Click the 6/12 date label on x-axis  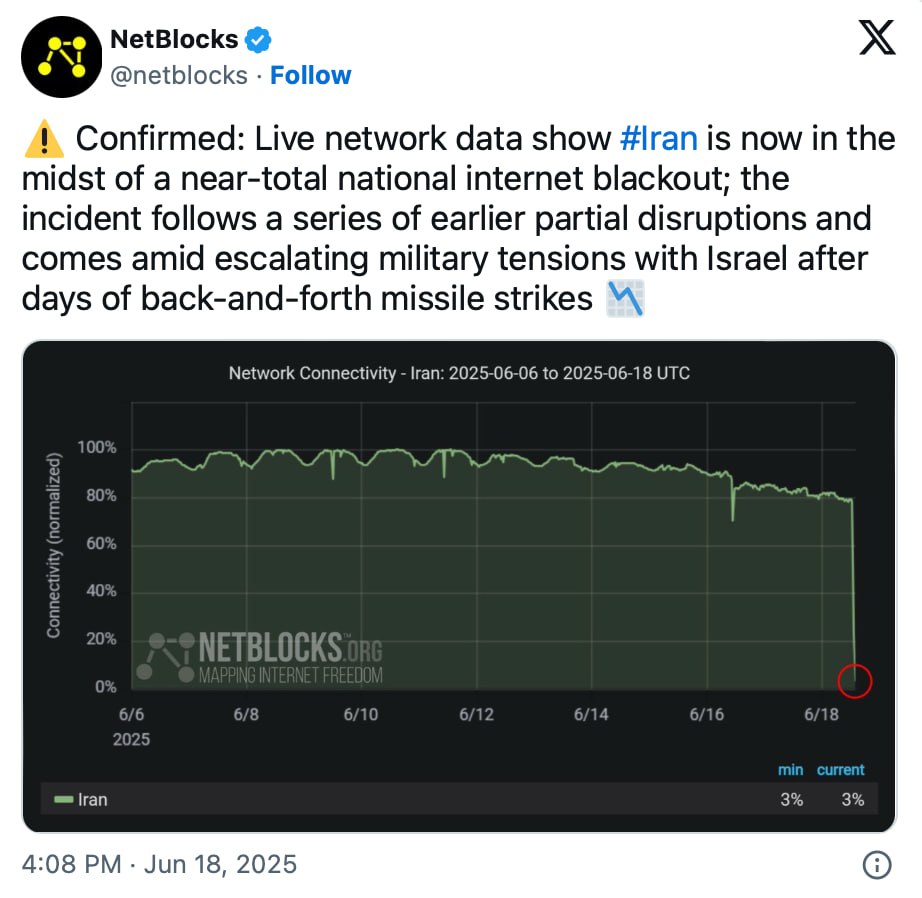[476, 715]
